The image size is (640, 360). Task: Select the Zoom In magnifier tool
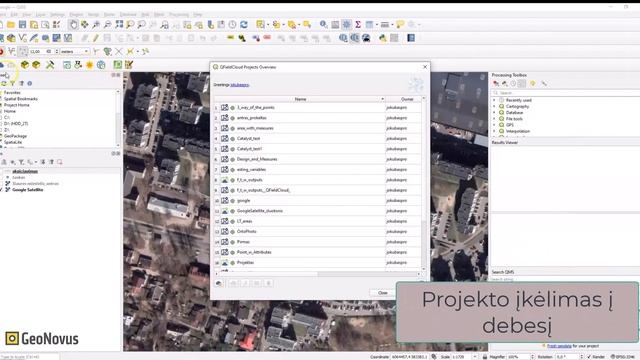click(96, 25)
